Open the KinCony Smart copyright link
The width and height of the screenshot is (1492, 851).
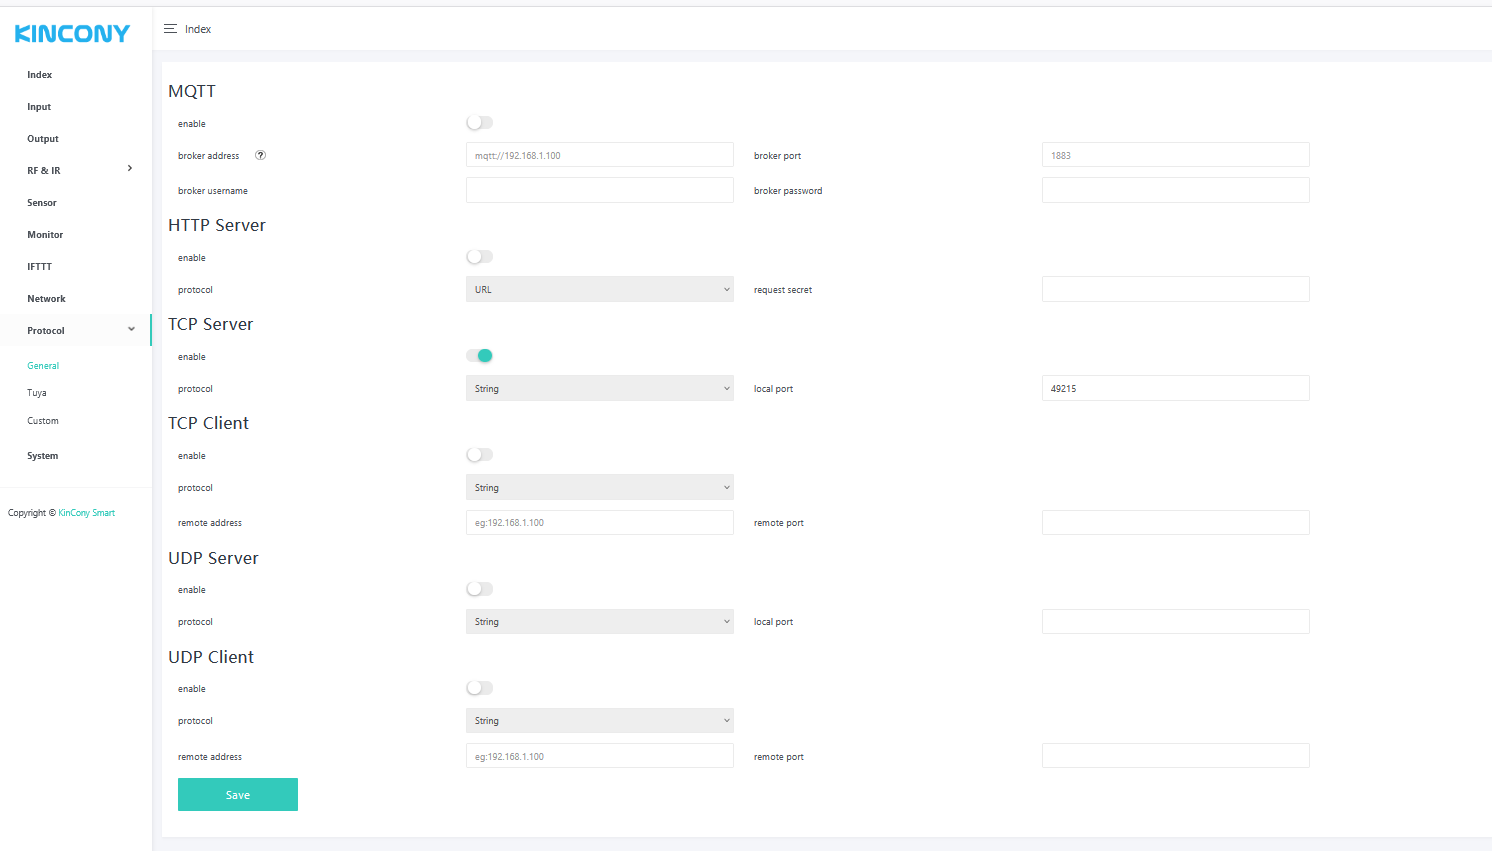[x=86, y=513]
